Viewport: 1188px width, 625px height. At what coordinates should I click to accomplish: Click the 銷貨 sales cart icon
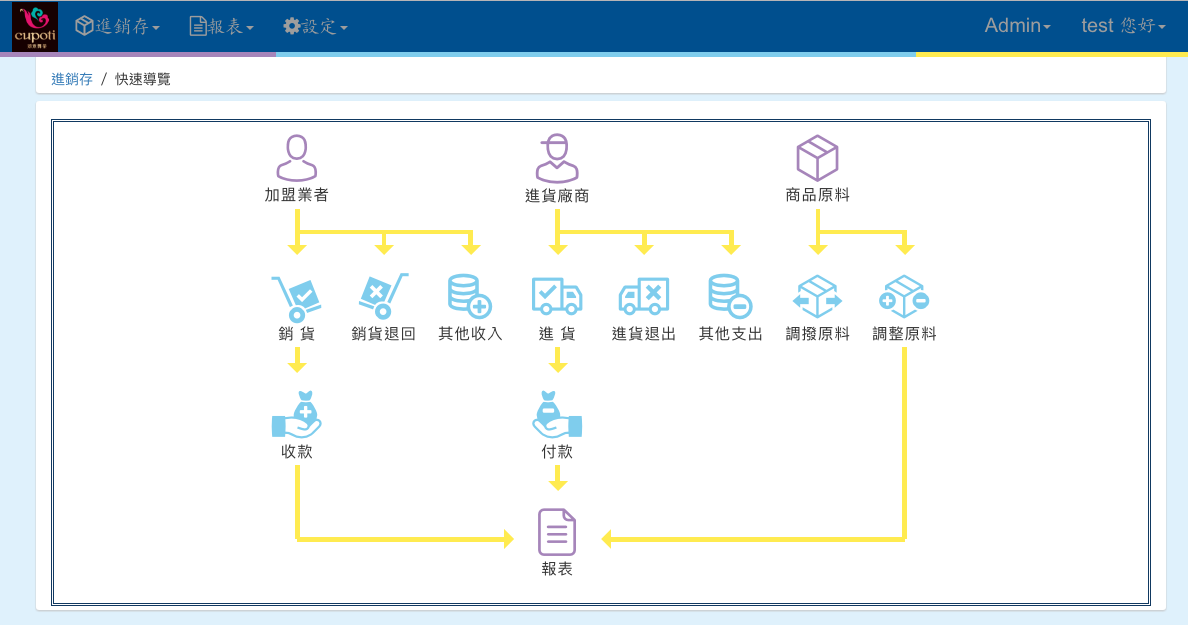(x=296, y=297)
